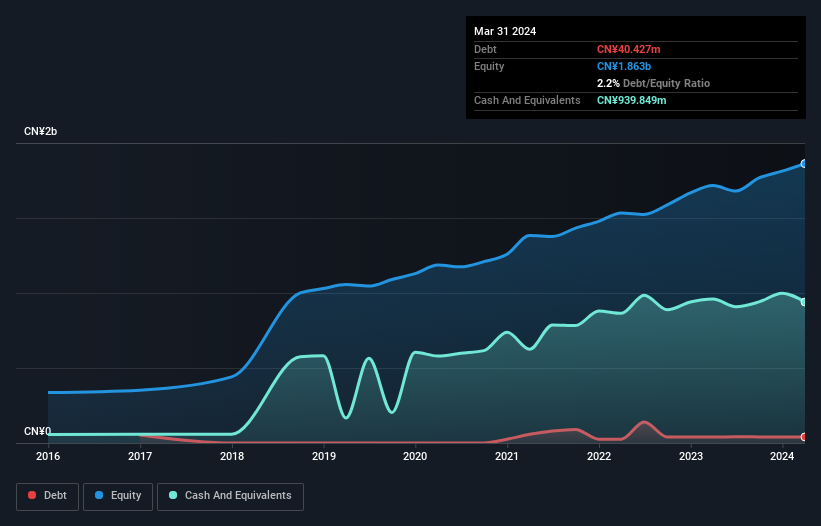Toggle Cash And Equivalents legend button
The width and height of the screenshot is (821, 526).
tap(230, 496)
